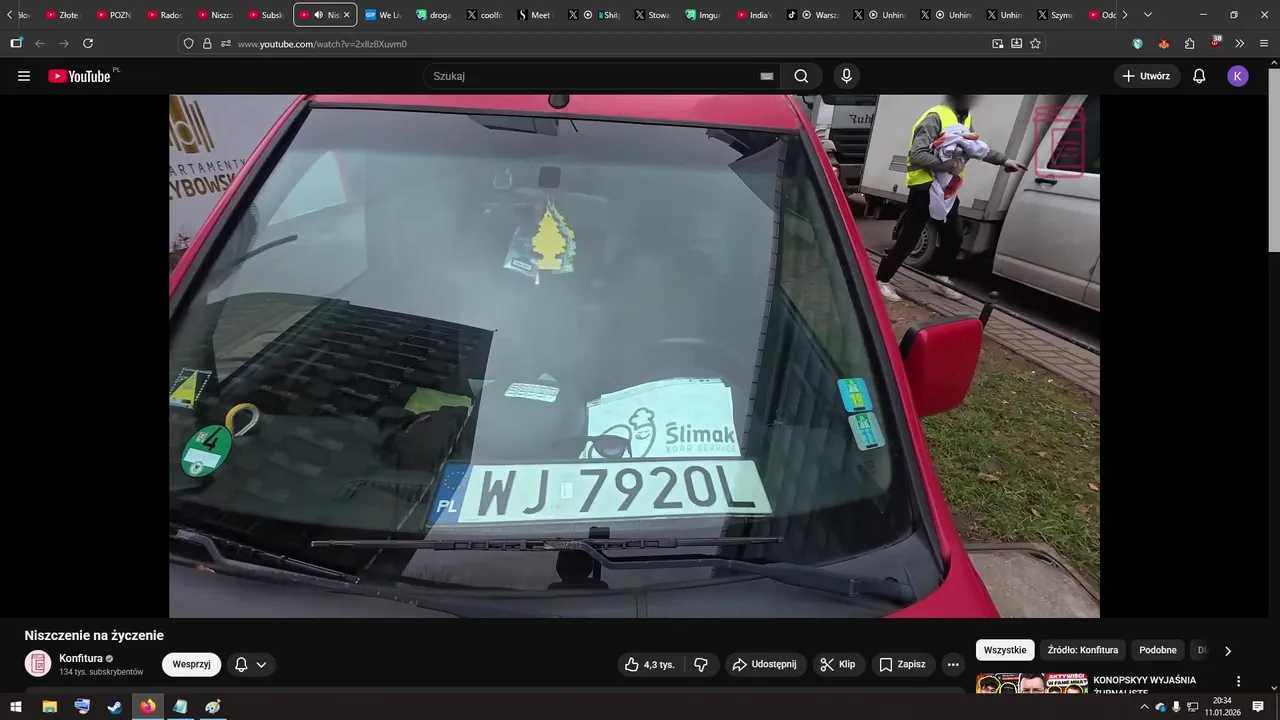The image size is (1280, 720).
Task: Bookmark this page with the star
Action: click(x=1035, y=43)
